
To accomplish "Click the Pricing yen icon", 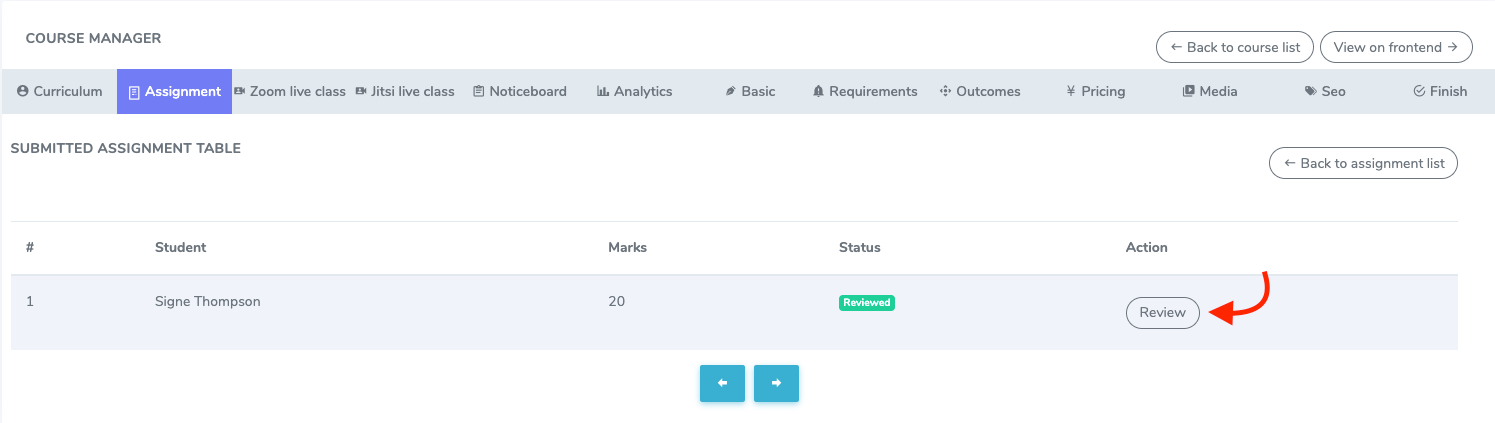I will (1071, 91).
